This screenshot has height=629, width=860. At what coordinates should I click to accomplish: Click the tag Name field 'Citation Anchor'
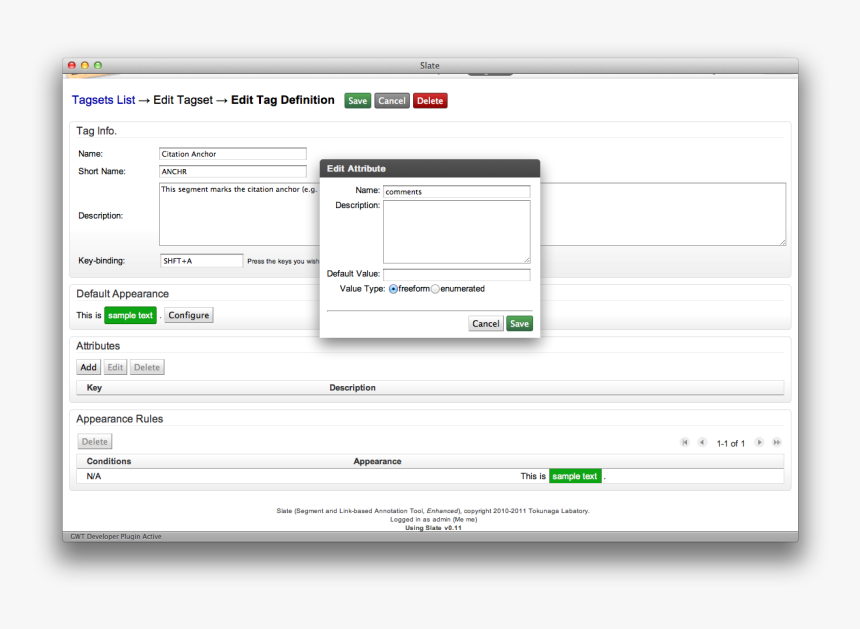click(x=233, y=154)
